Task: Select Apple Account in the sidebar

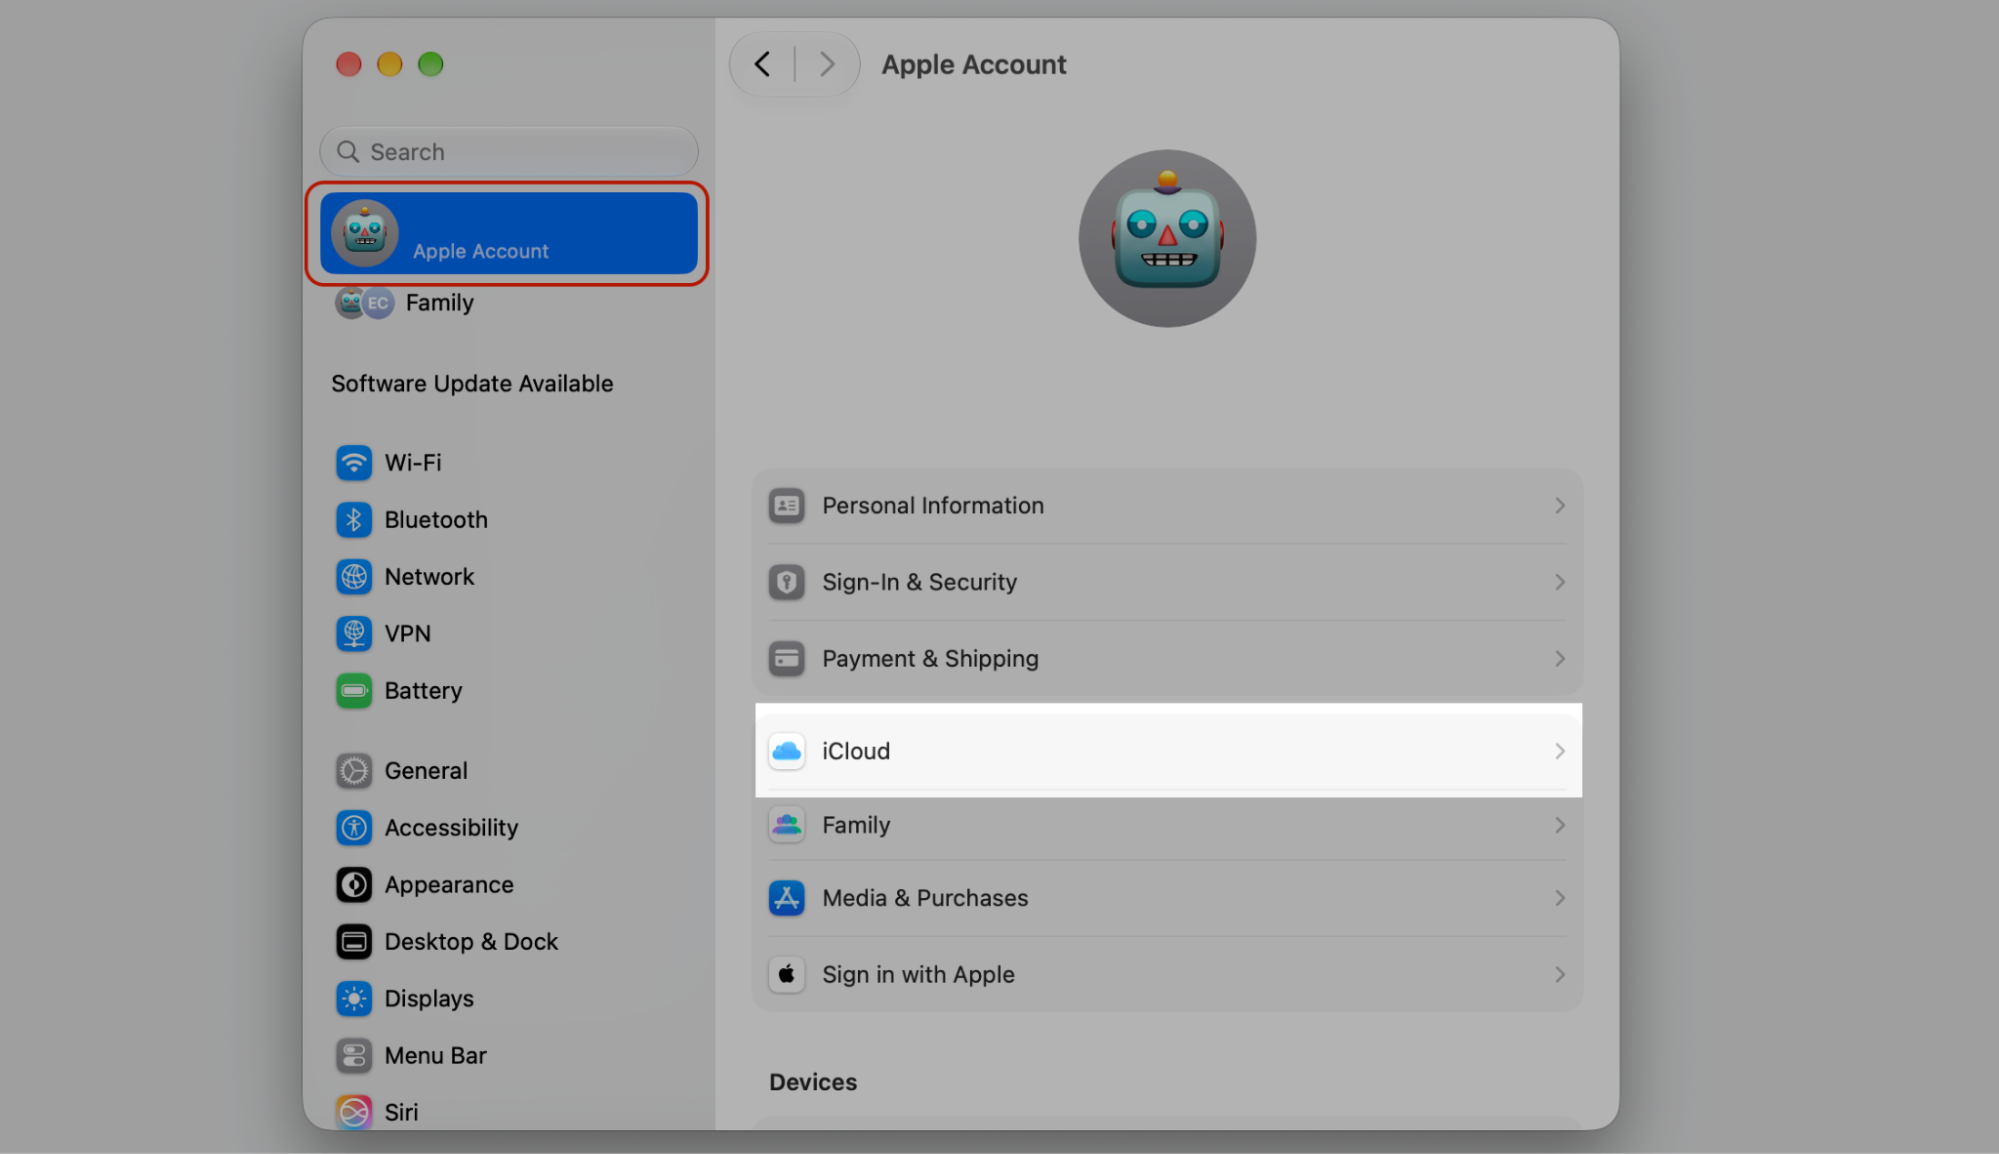Action: (x=509, y=233)
